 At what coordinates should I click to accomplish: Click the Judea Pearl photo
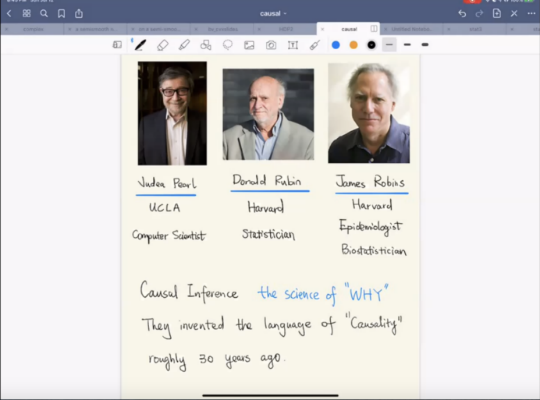[172, 113]
